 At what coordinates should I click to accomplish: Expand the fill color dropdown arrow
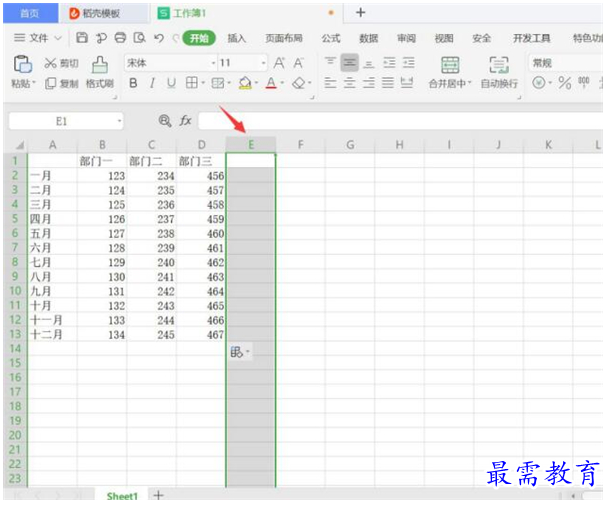(256, 83)
